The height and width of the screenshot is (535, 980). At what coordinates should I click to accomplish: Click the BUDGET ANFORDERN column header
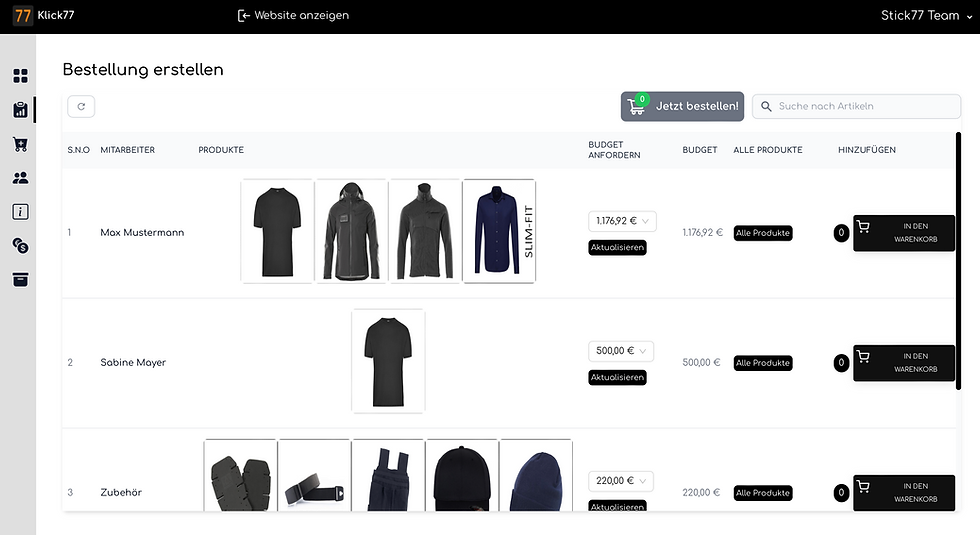[614, 150]
